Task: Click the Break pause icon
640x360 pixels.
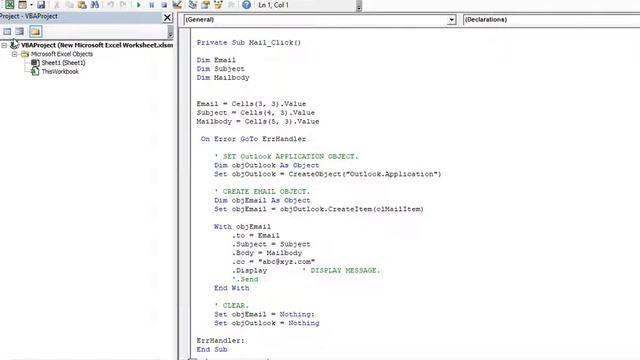Action: [x=151, y=5]
